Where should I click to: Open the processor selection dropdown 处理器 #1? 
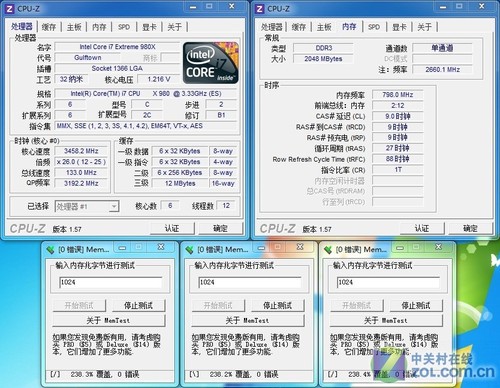click(87, 207)
